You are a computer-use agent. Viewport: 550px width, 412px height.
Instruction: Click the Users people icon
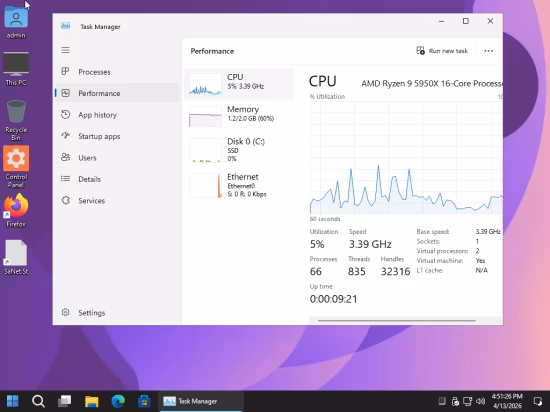pyautogui.click(x=65, y=157)
